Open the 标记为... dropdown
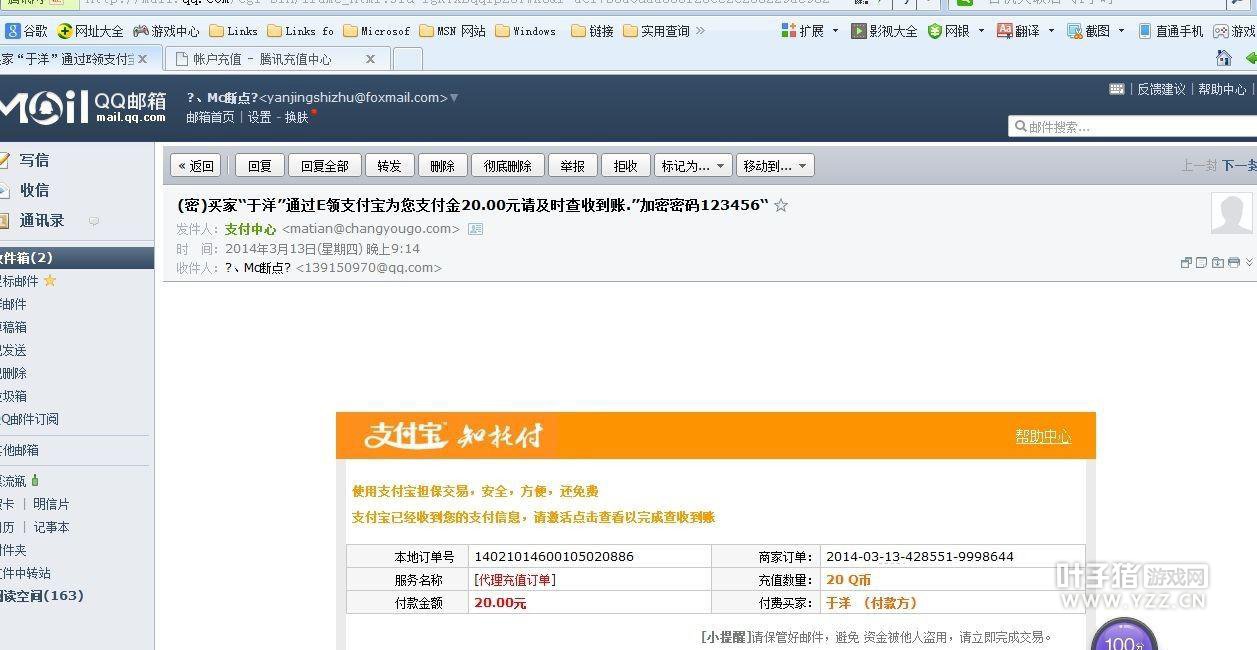 (693, 166)
